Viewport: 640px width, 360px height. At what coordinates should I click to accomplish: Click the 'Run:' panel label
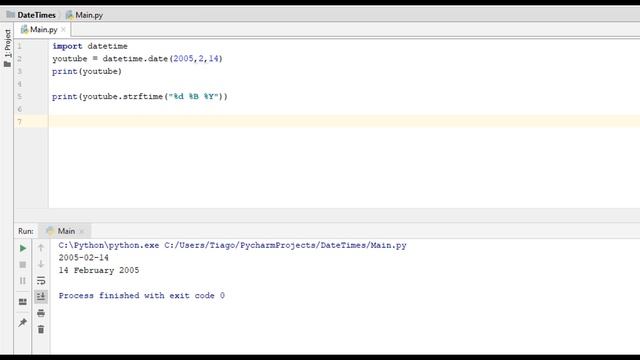[26, 231]
